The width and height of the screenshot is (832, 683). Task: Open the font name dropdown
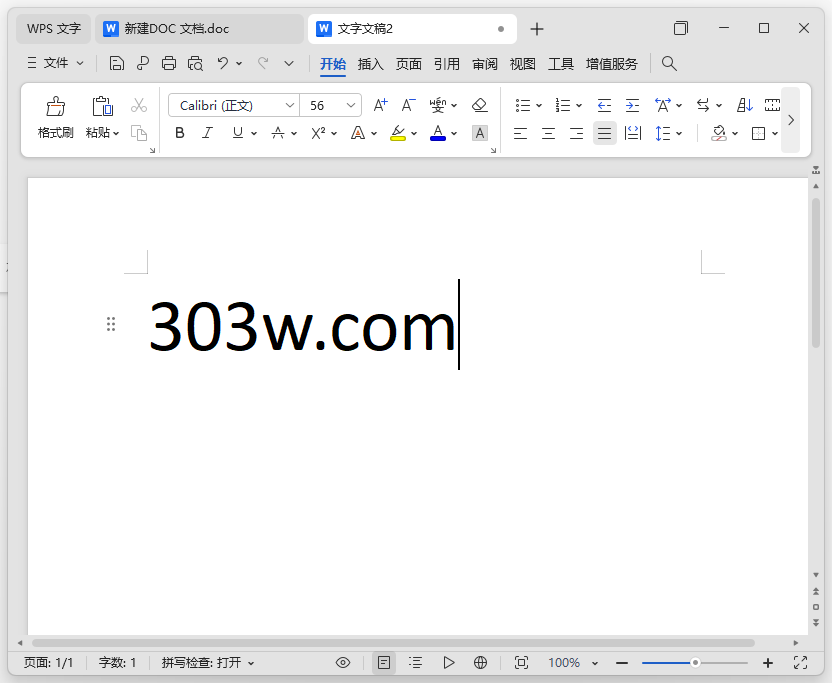[x=290, y=105]
